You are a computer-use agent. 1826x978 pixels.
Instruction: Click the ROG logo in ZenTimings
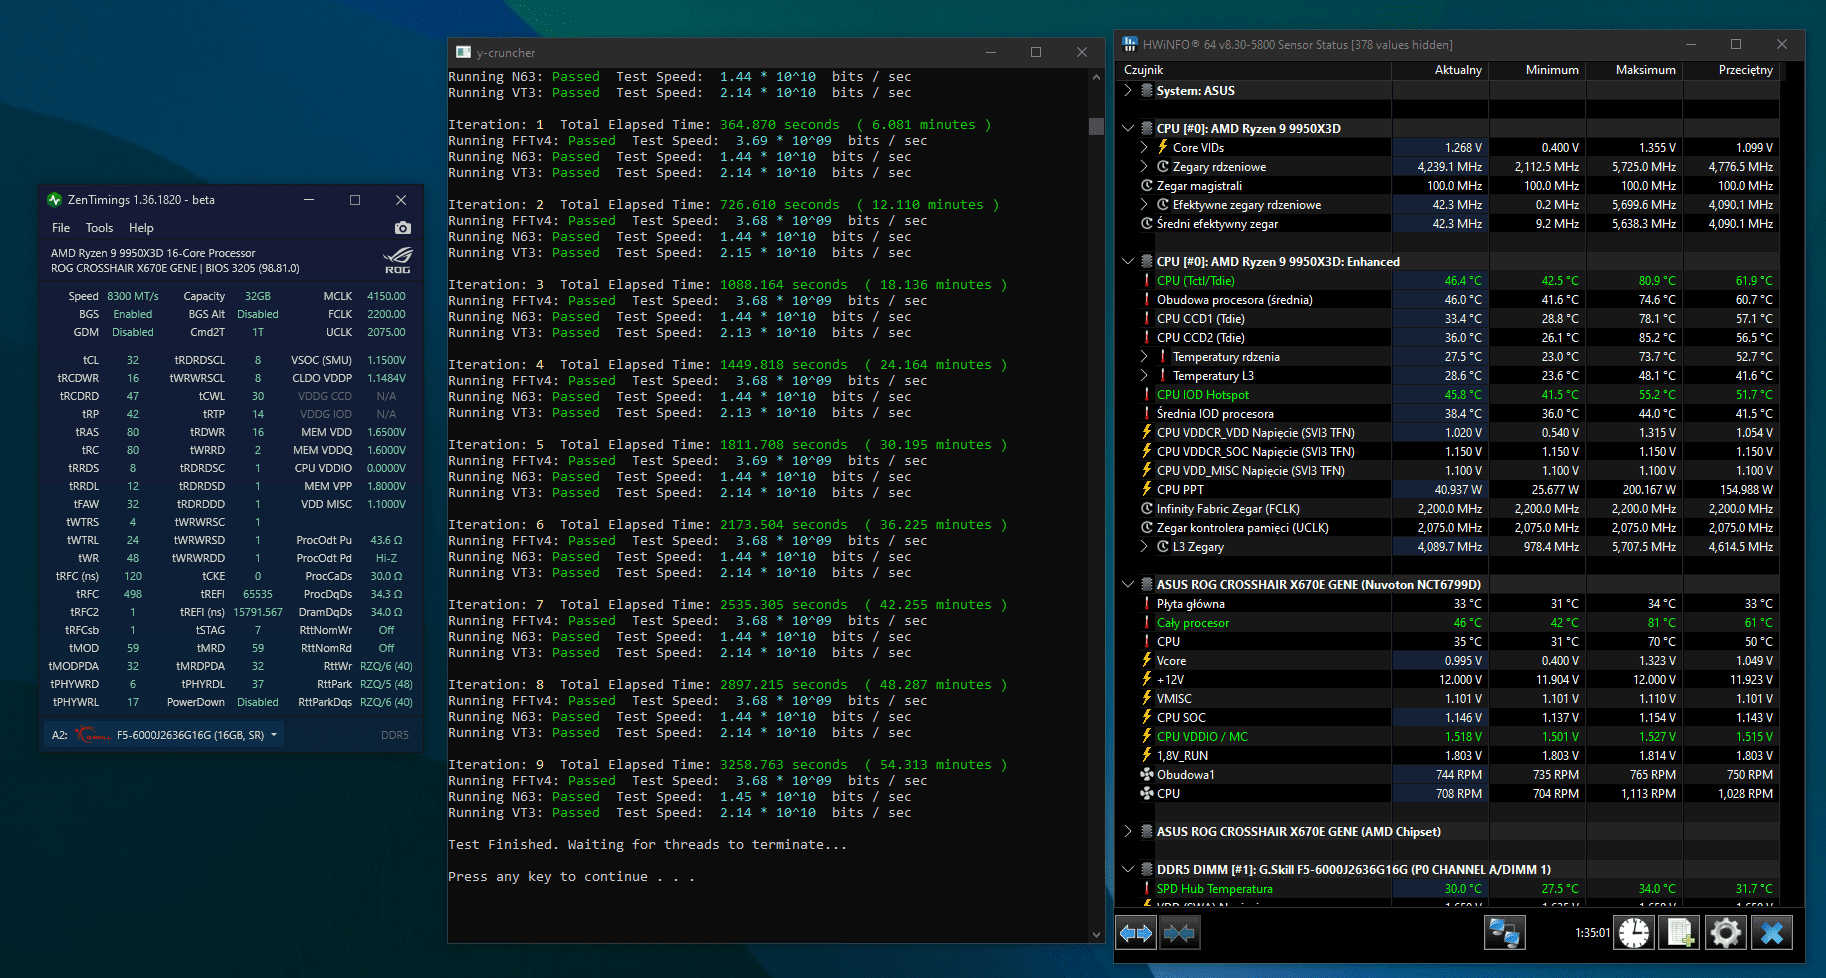tap(398, 260)
